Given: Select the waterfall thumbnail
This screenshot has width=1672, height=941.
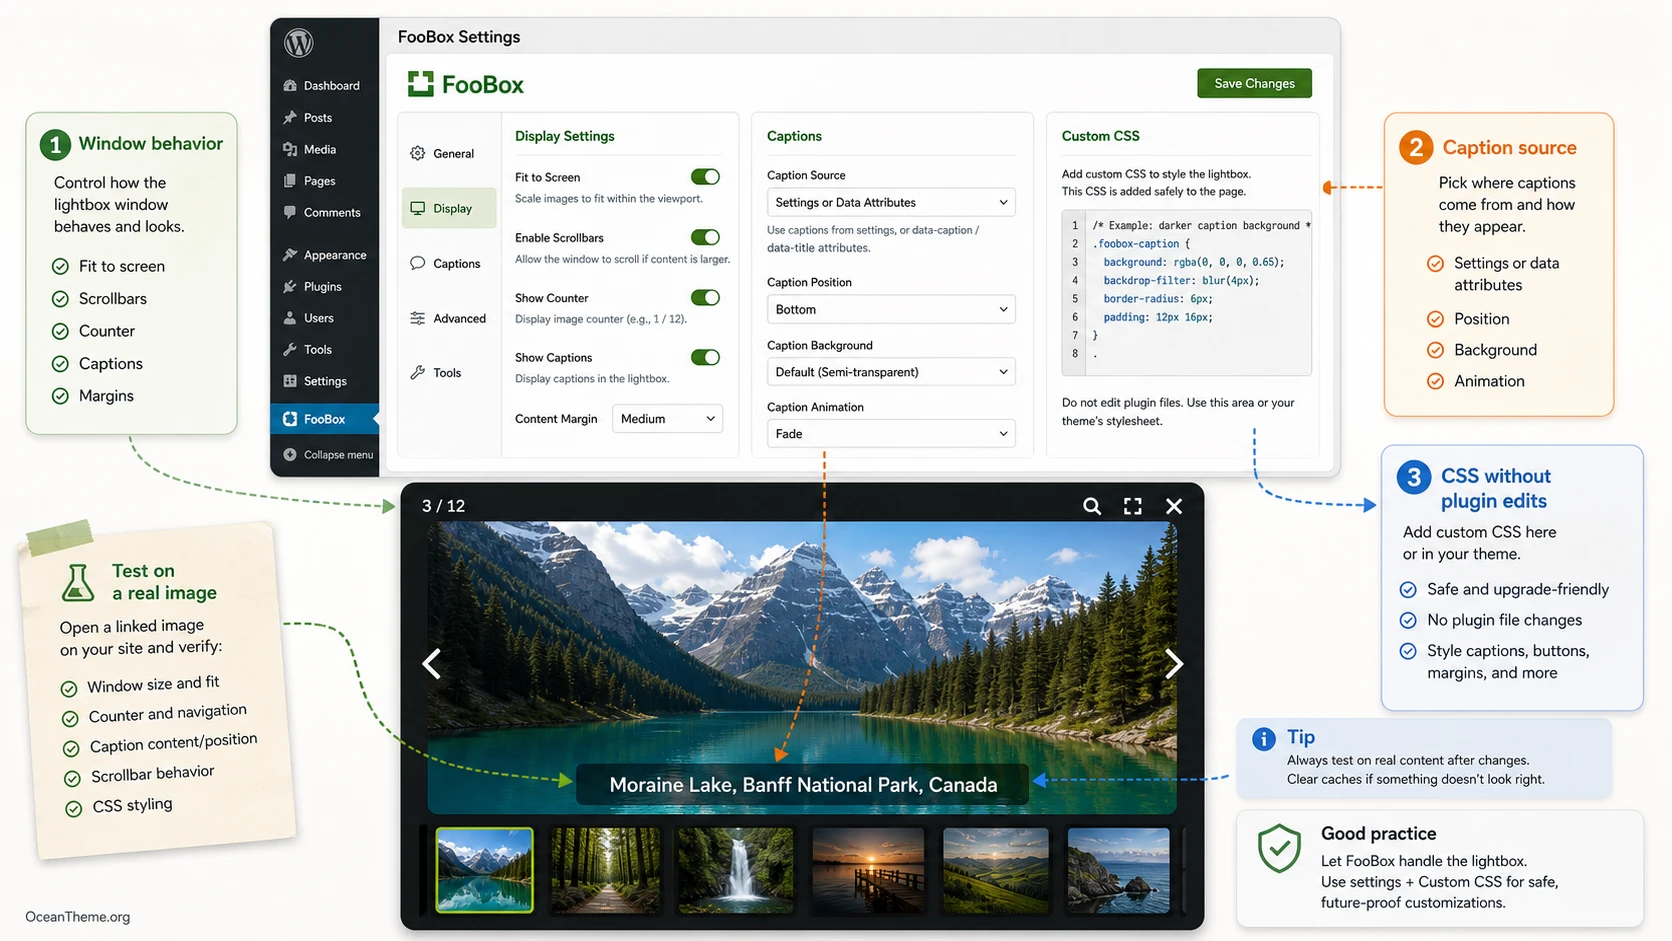Looking at the screenshot, I should [x=736, y=870].
